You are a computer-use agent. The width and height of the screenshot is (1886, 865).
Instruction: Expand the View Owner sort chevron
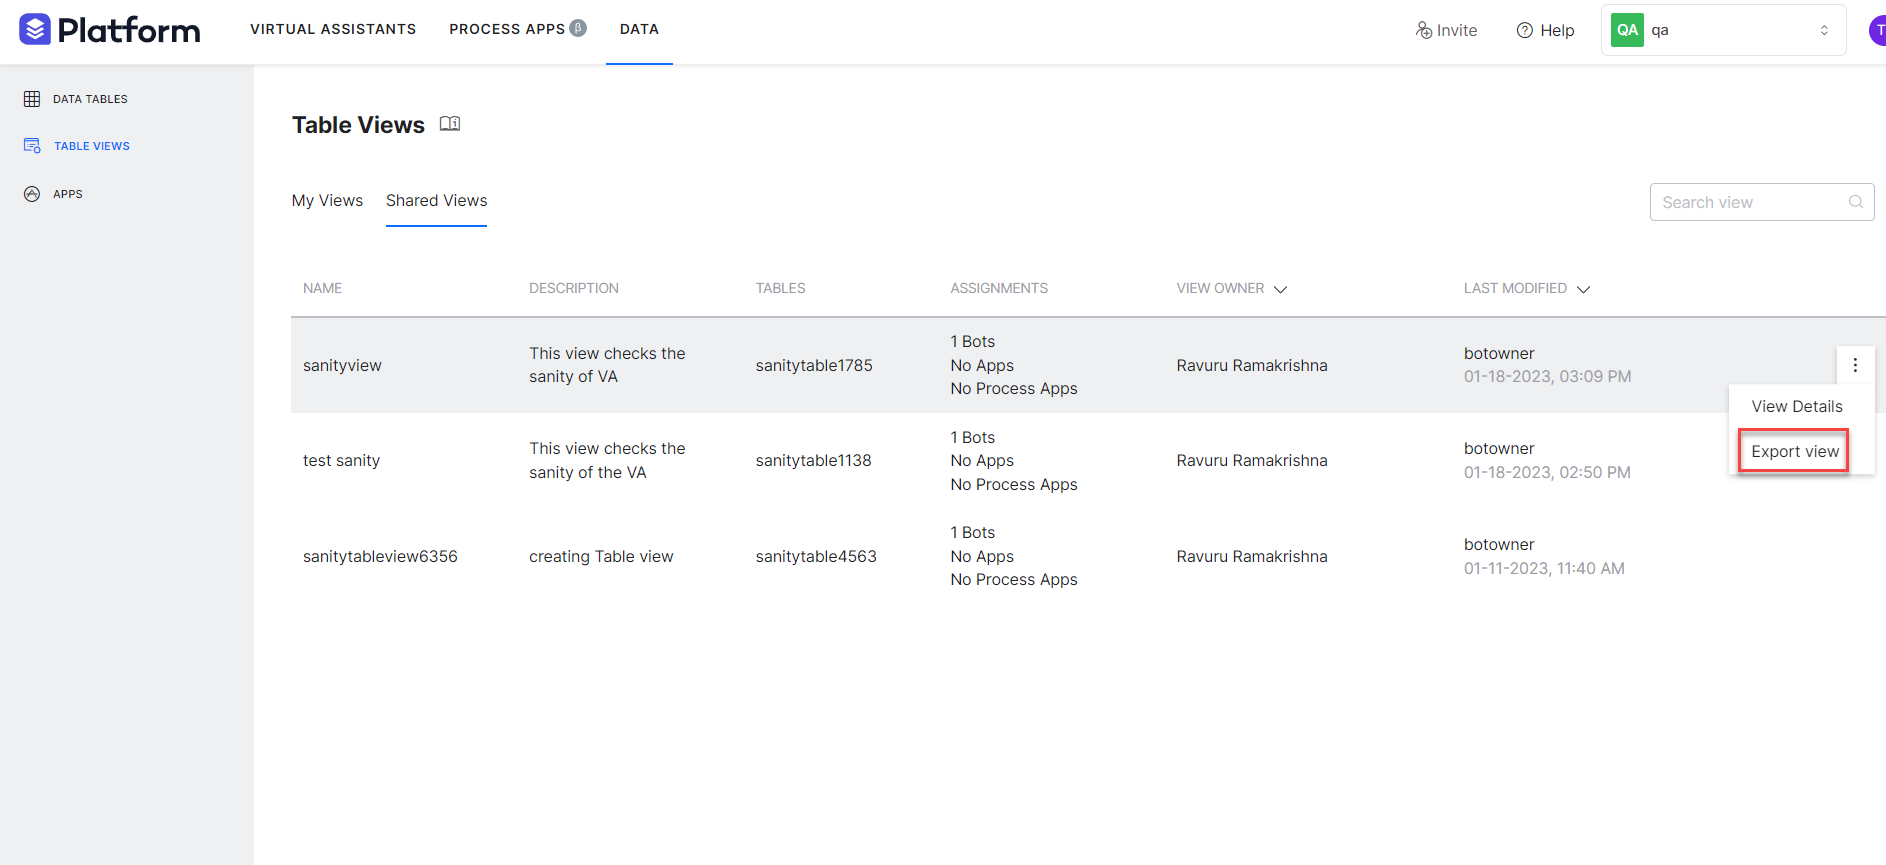(x=1280, y=289)
